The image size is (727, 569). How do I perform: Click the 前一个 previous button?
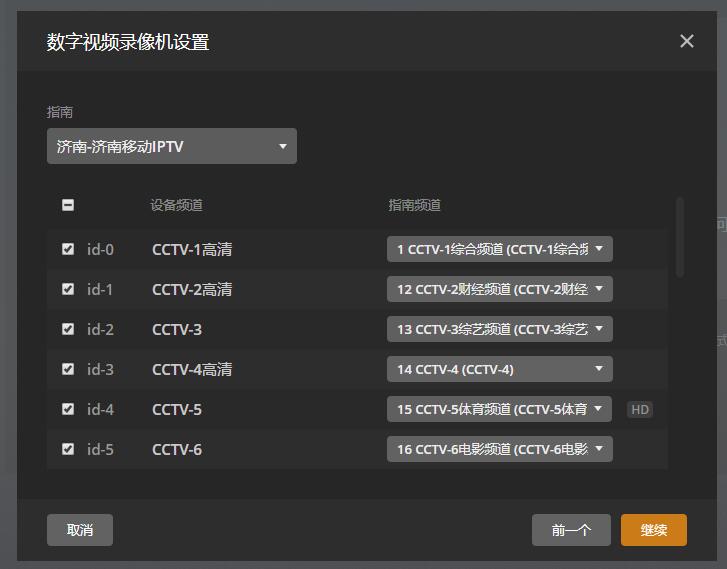[571, 530]
